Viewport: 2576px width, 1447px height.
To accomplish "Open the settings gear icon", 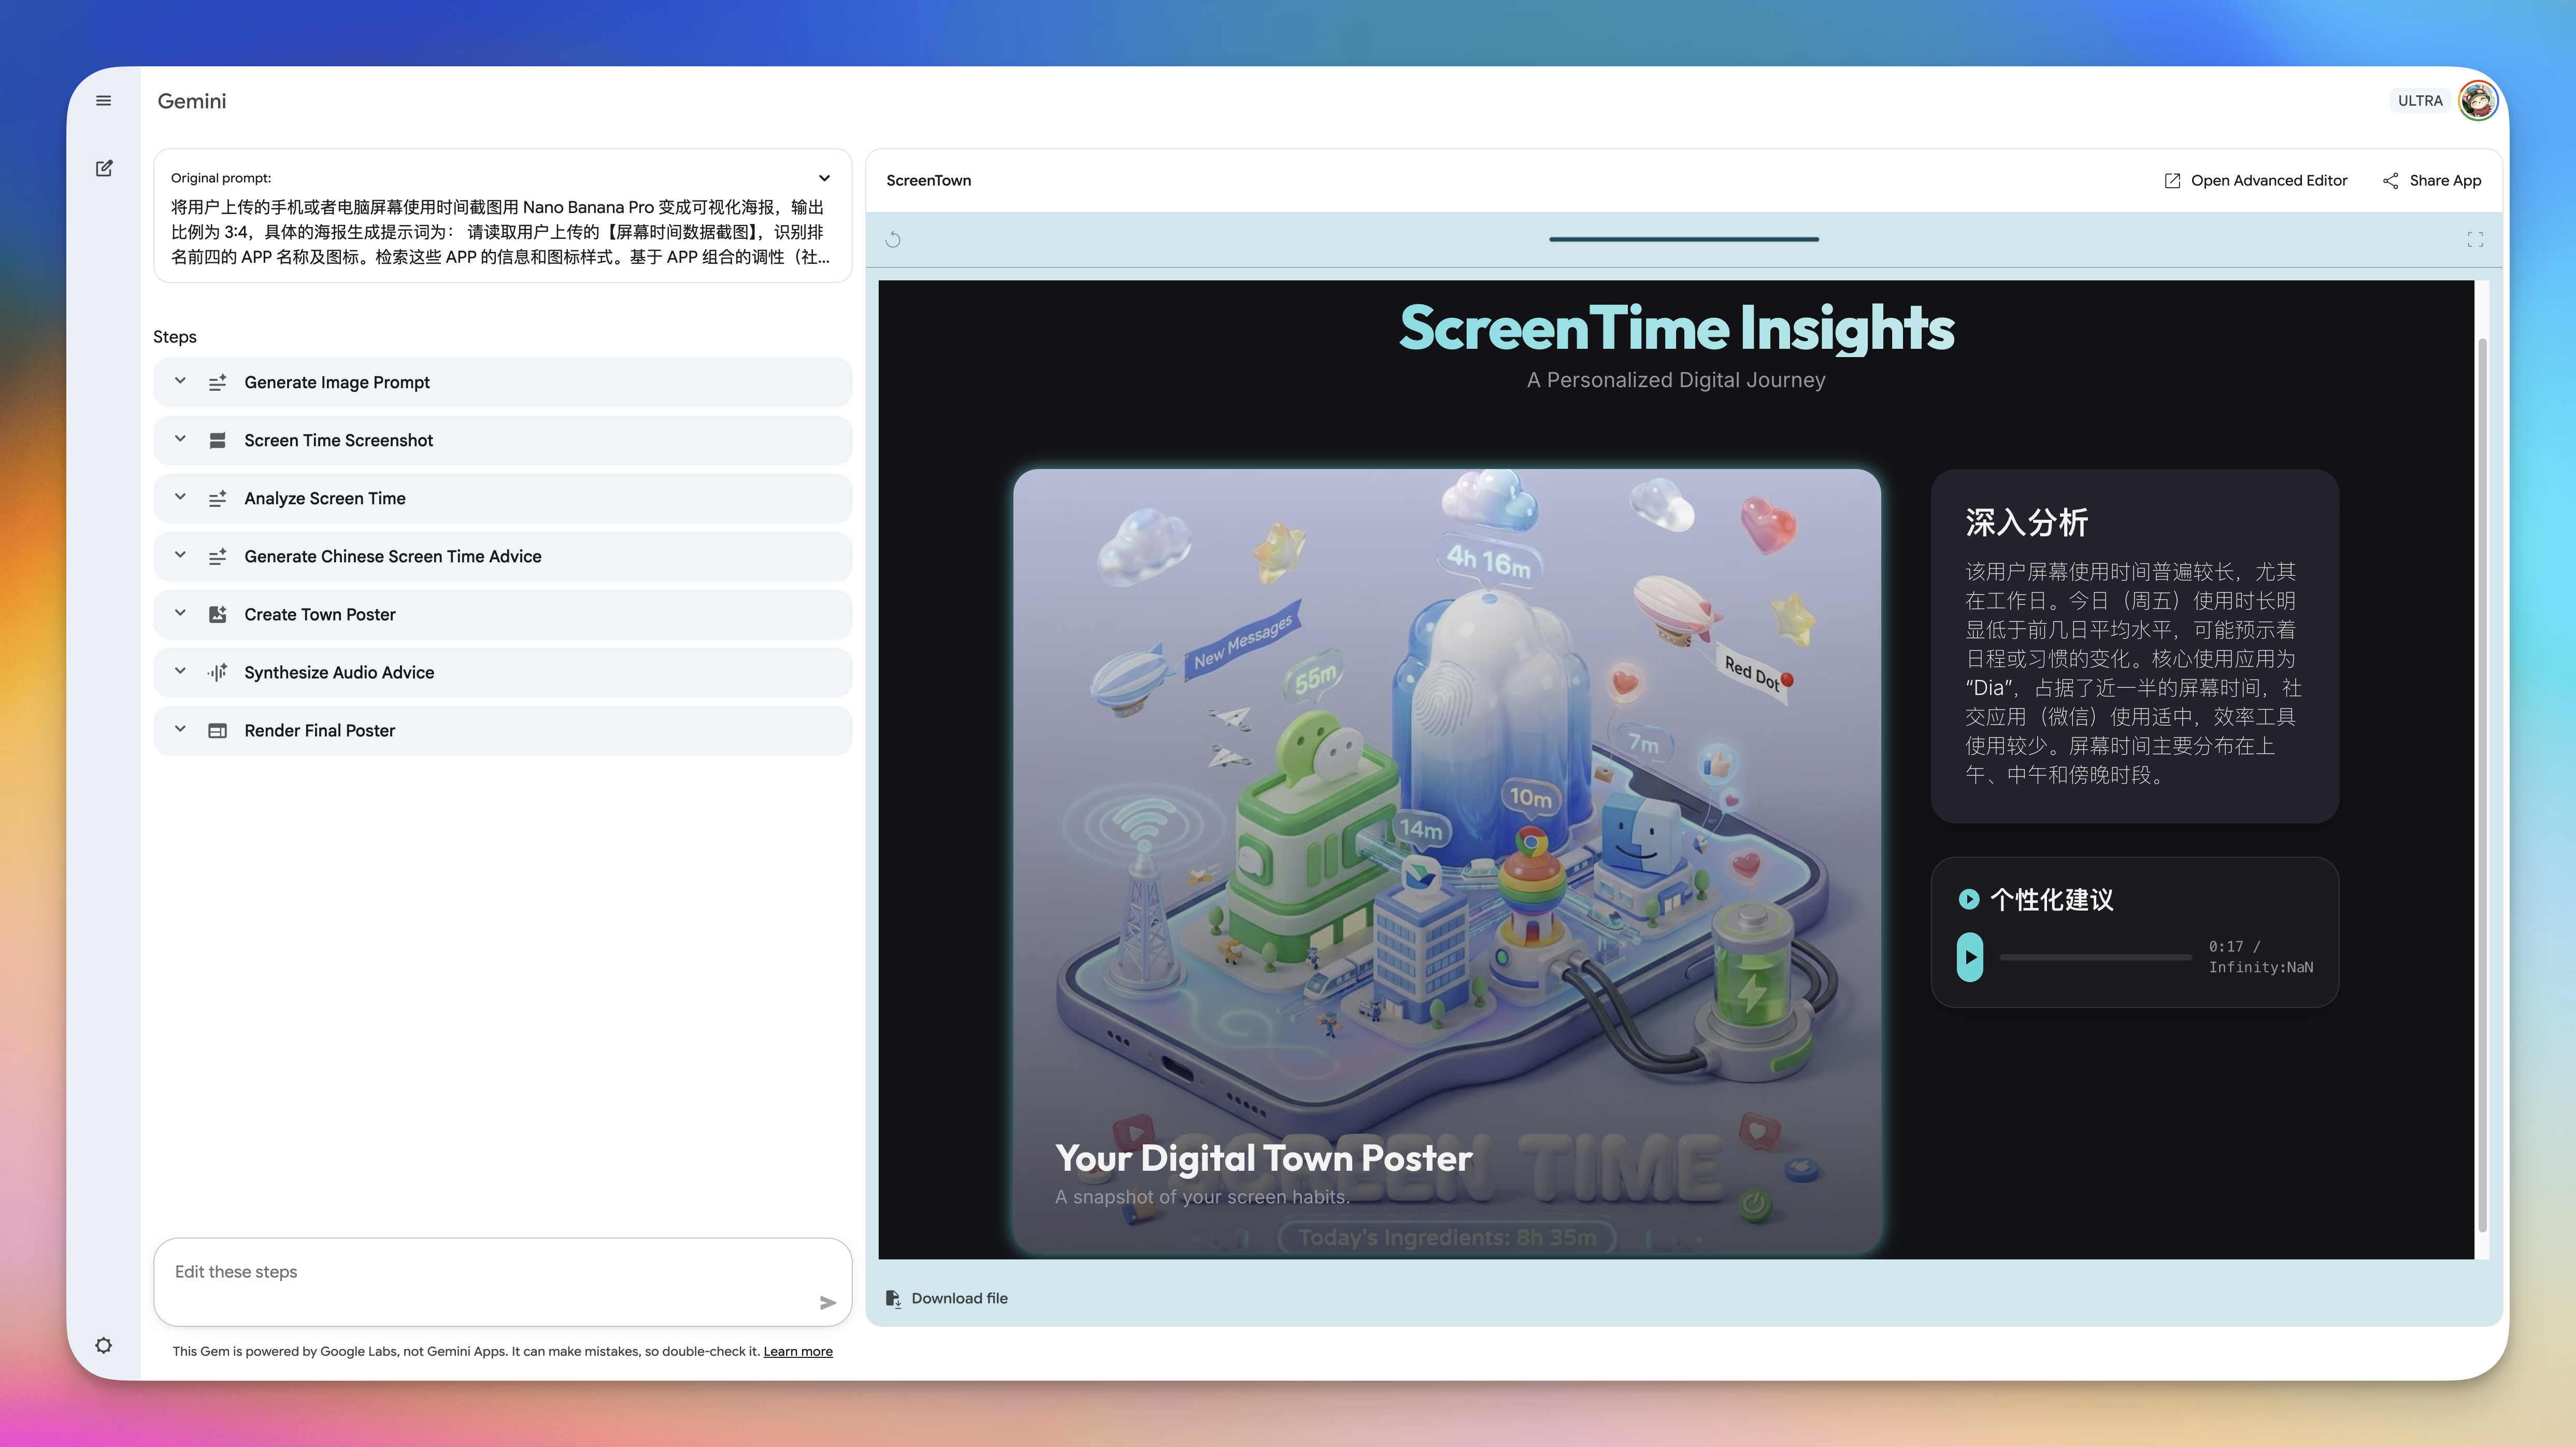I will click(x=103, y=1345).
